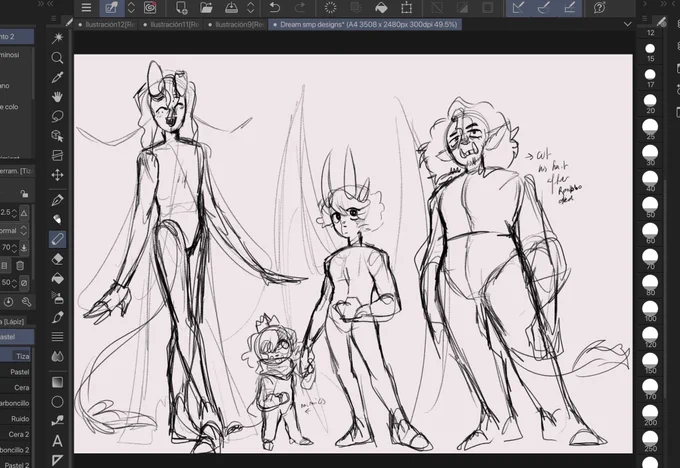Select the Pastel sub tool
Viewport: 680px width, 468px height.
[16, 372]
